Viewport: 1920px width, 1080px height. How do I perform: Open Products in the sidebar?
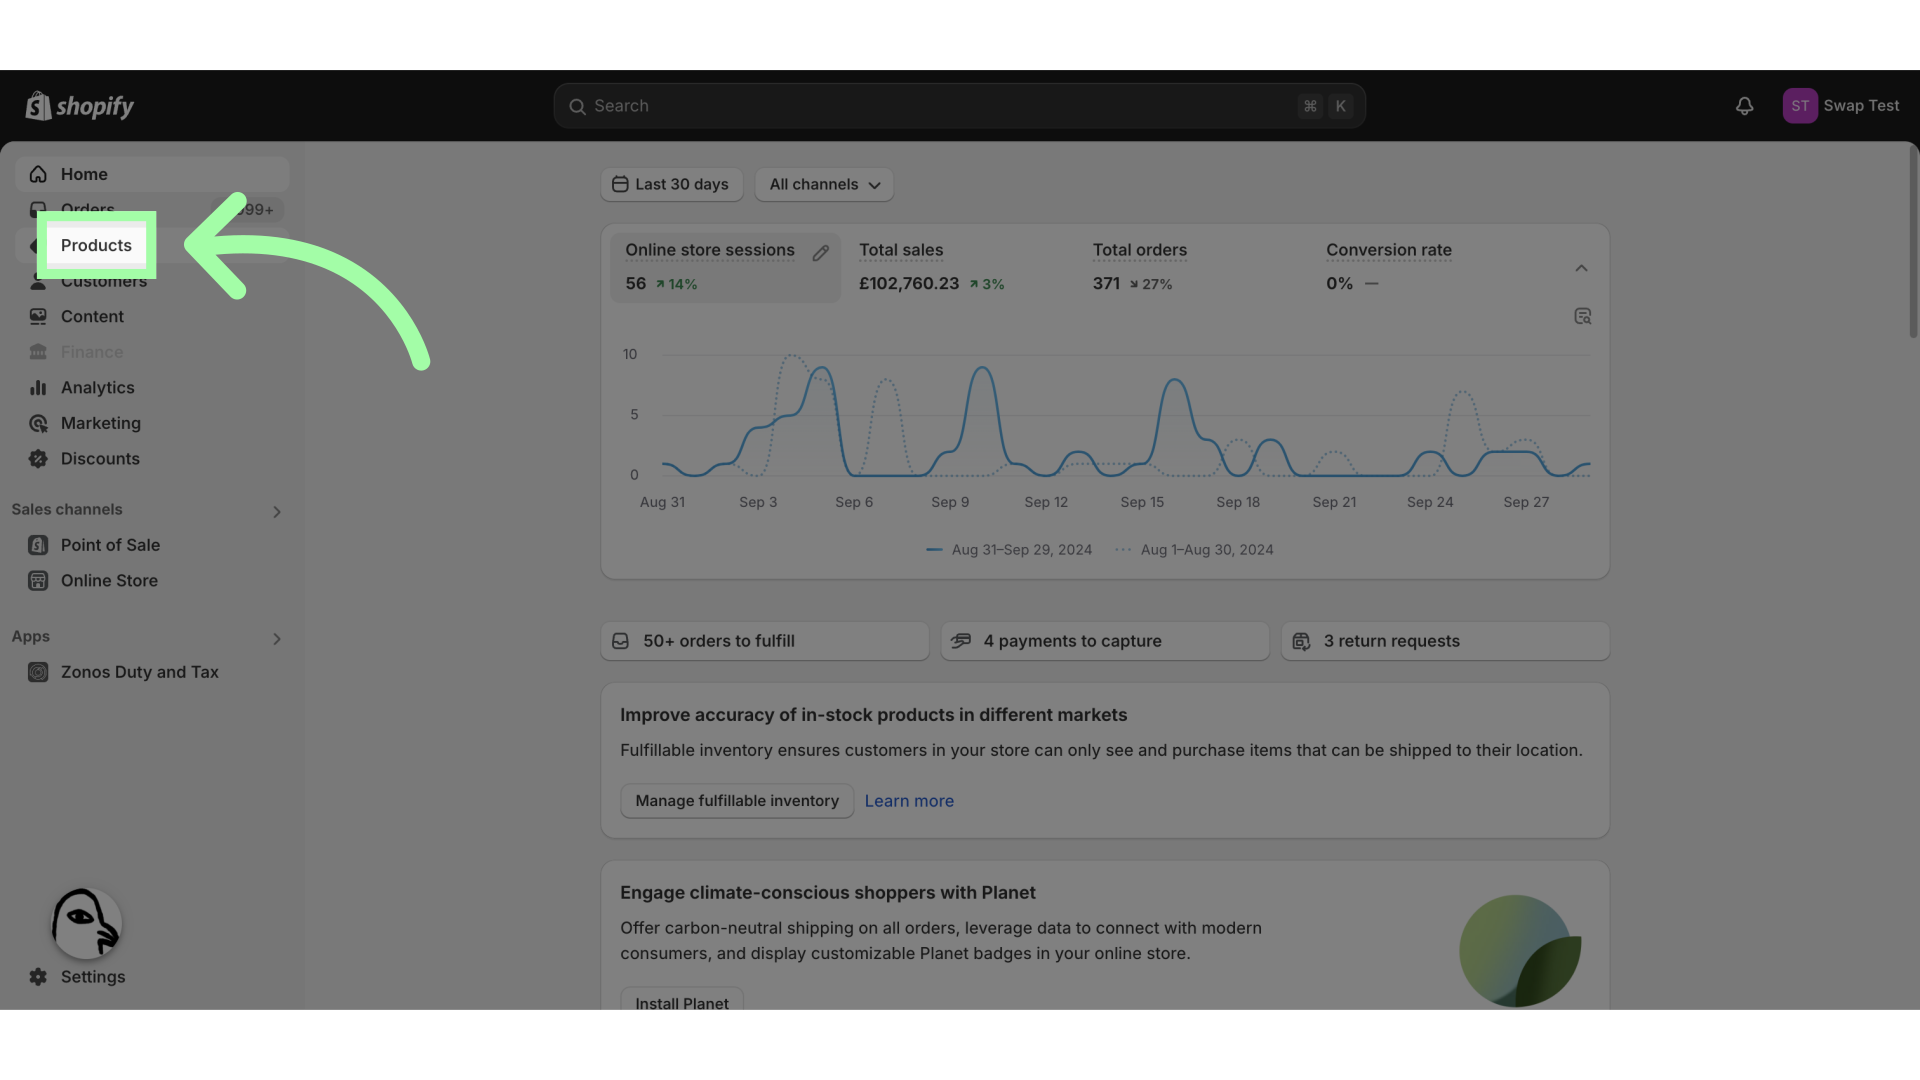tap(96, 245)
